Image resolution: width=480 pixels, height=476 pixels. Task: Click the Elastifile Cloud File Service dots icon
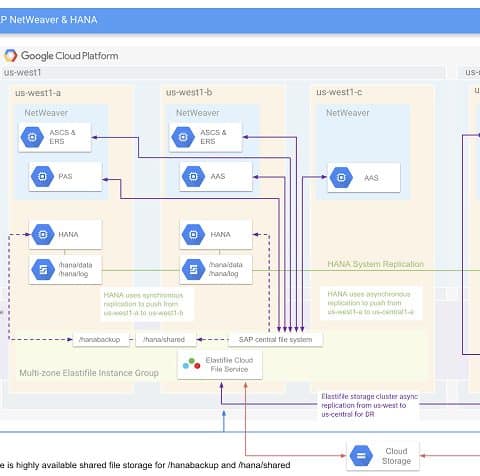tap(192, 364)
